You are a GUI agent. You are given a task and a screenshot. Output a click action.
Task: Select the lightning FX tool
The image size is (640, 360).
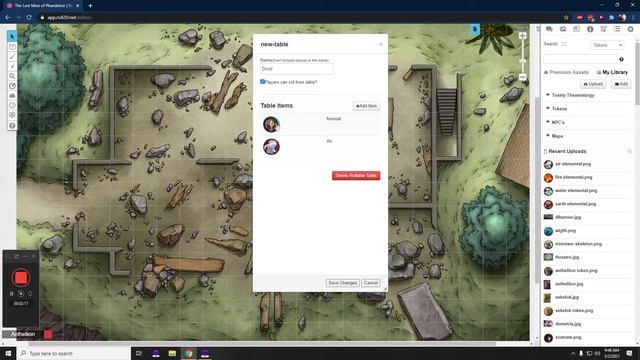click(12, 67)
